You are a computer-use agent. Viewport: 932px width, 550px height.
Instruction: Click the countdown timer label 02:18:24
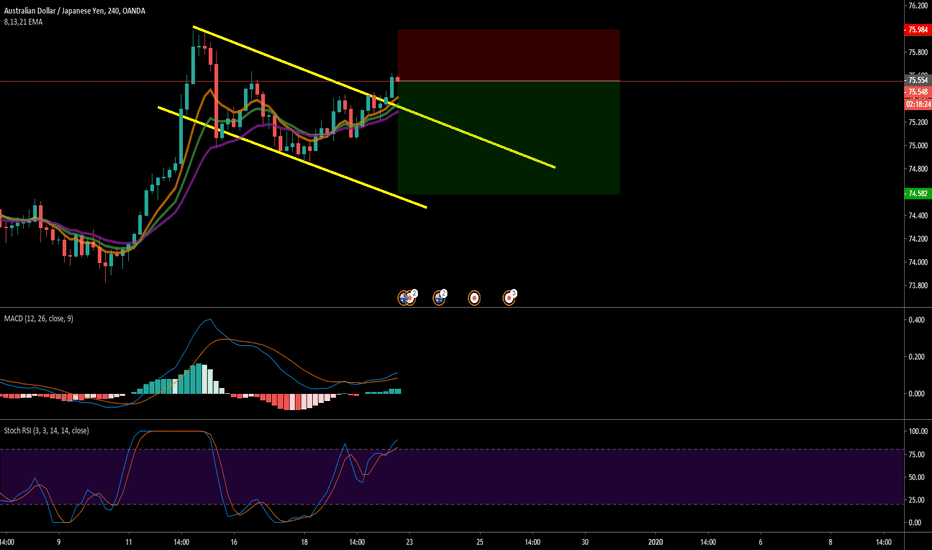(x=916, y=102)
